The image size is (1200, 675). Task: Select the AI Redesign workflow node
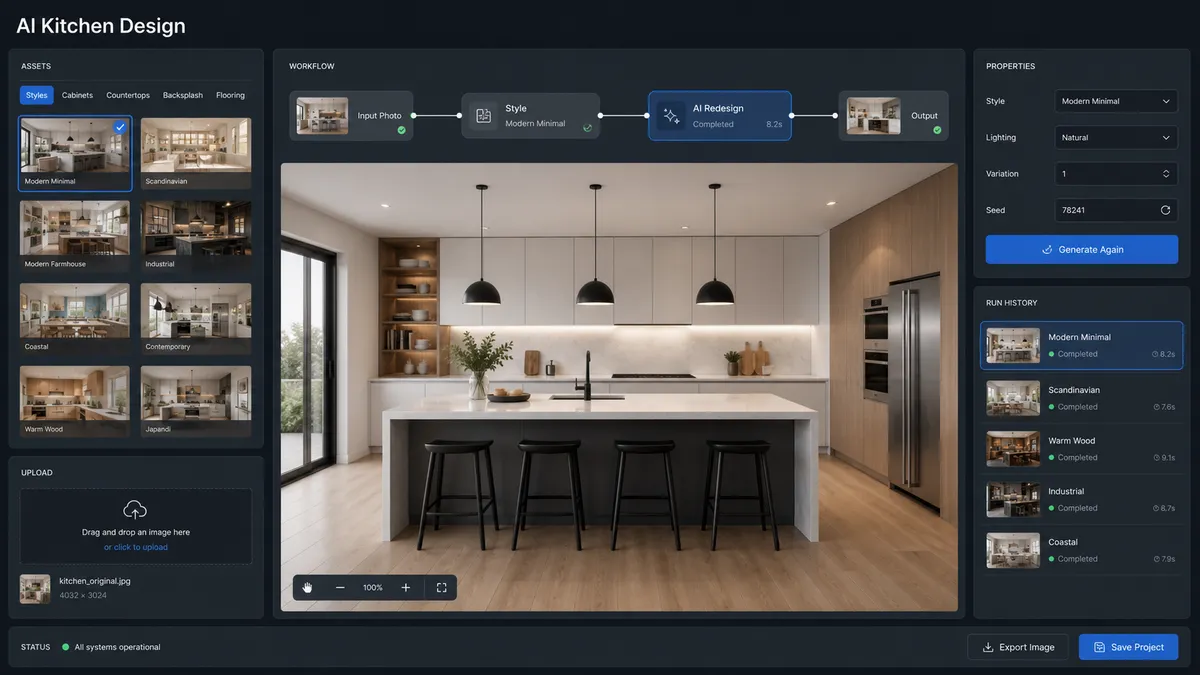[720, 116]
